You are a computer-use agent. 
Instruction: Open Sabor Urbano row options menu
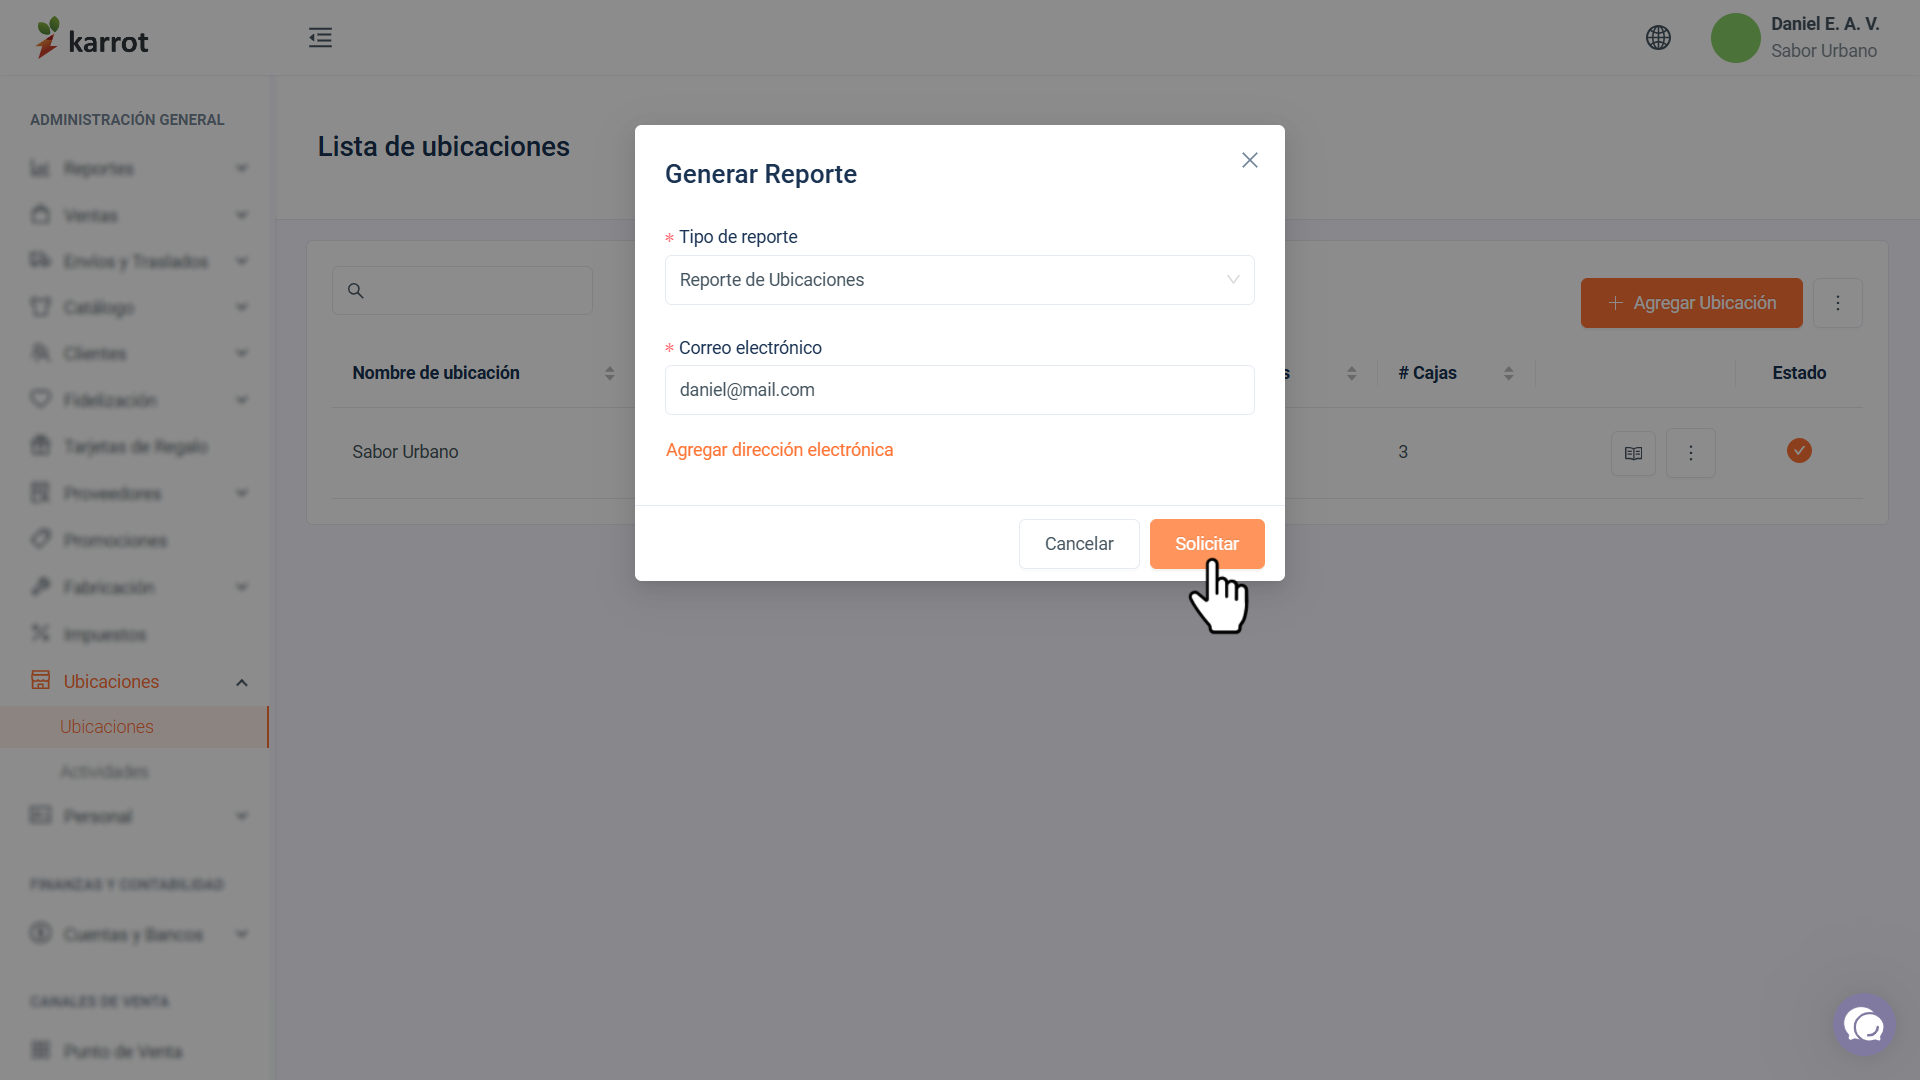[1691, 453]
